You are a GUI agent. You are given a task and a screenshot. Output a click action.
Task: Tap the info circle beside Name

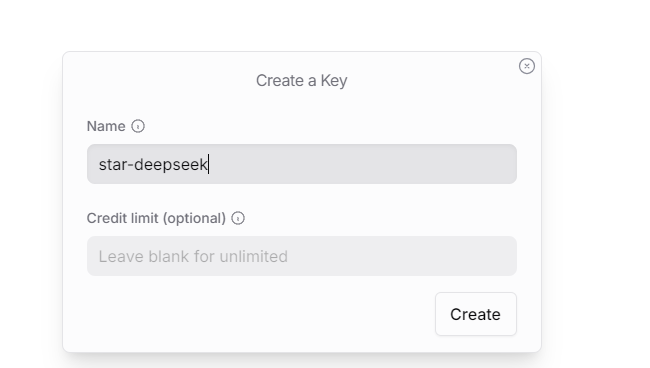coord(138,126)
